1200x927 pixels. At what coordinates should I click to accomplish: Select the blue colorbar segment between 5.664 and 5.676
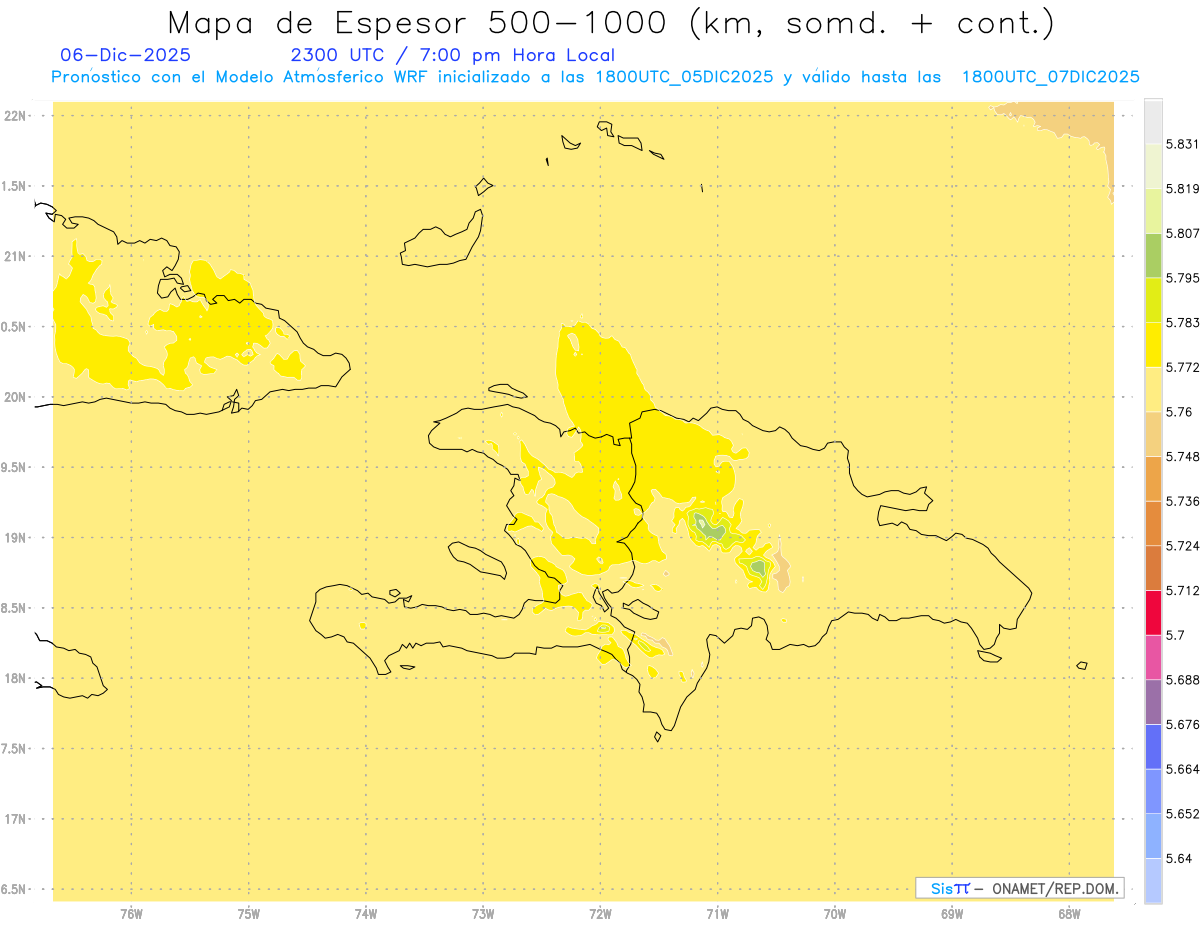click(x=1153, y=746)
